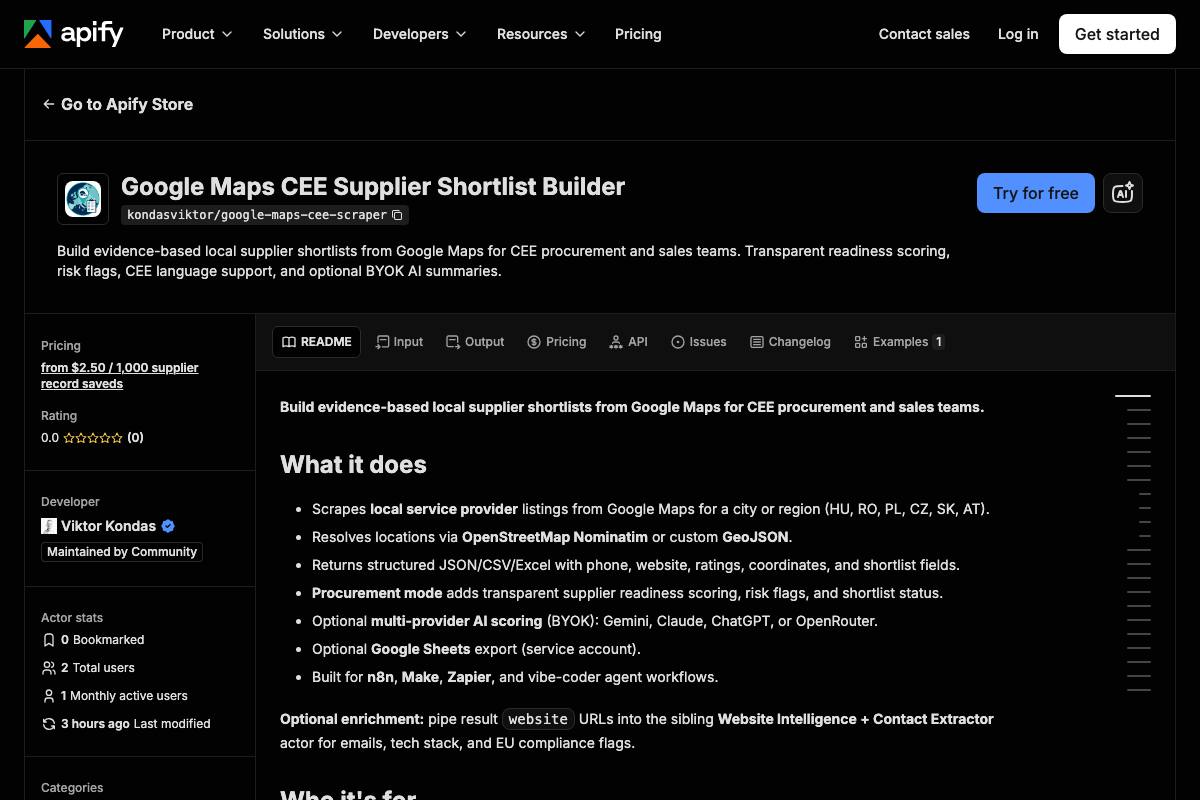Expand the Solutions menu

click(x=302, y=34)
